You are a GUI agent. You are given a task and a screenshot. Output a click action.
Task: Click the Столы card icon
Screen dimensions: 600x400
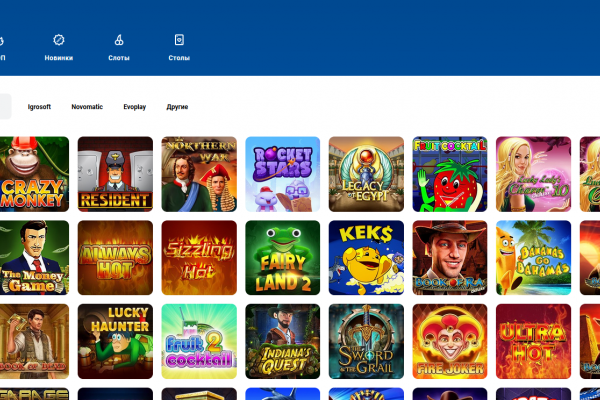[179, 40]
